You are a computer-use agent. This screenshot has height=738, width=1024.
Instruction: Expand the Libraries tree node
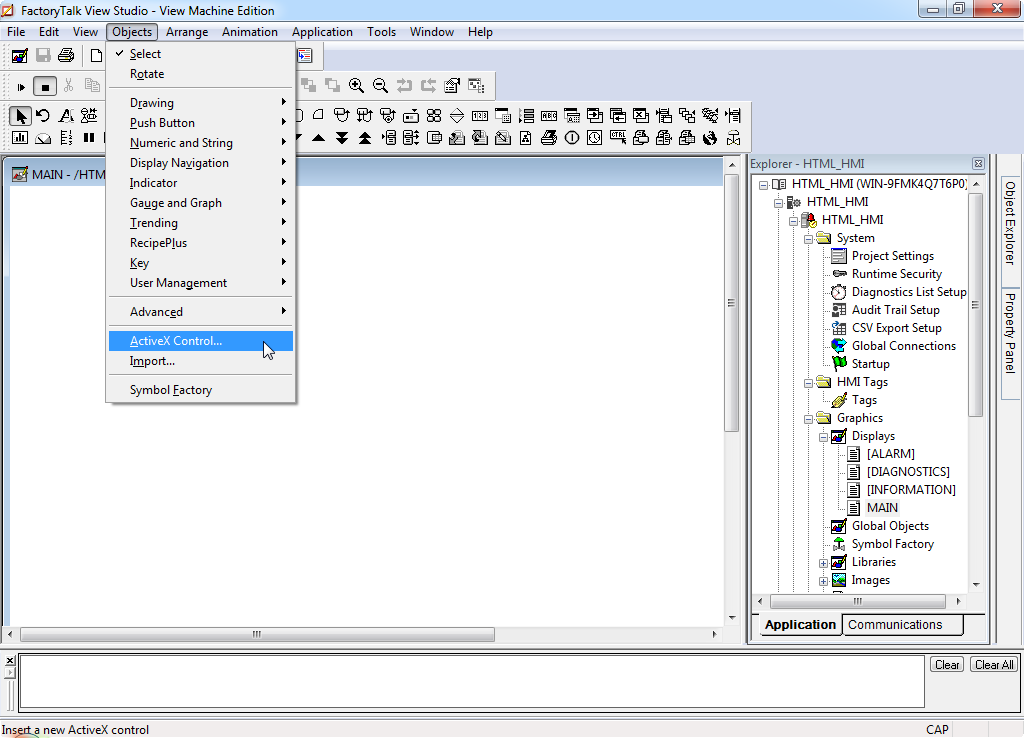tap(824, 563)
